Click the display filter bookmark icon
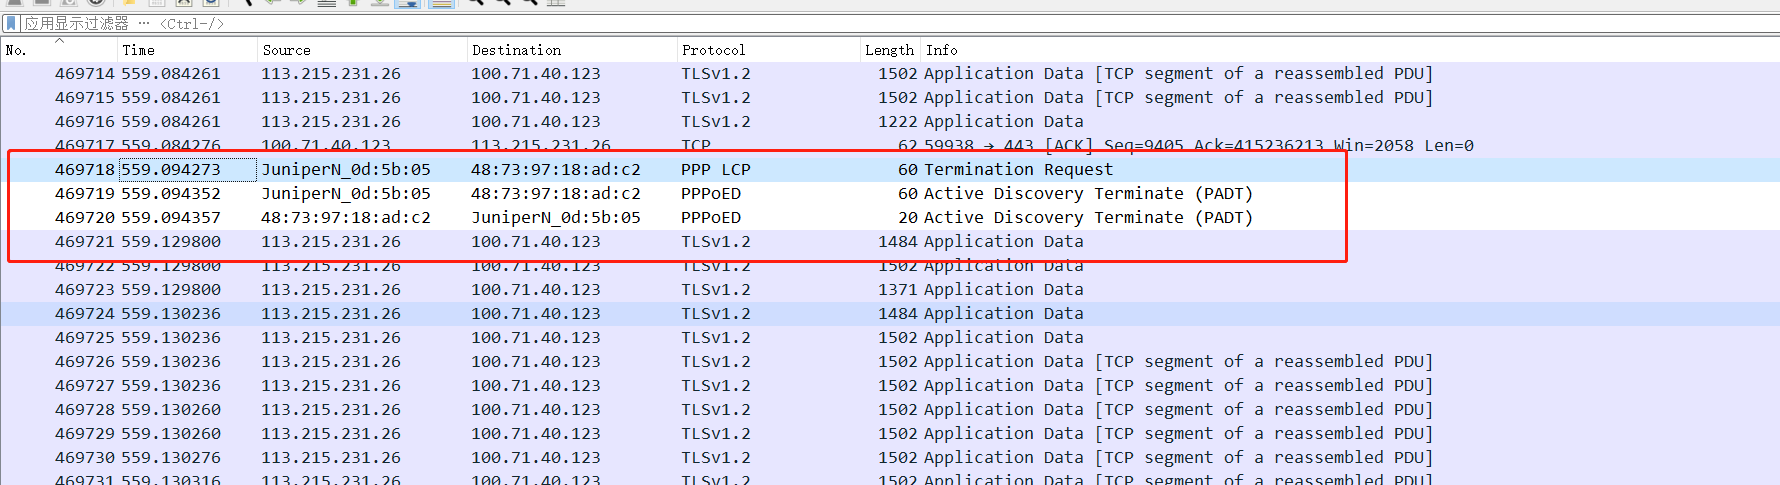 click(x=12, y=23)
